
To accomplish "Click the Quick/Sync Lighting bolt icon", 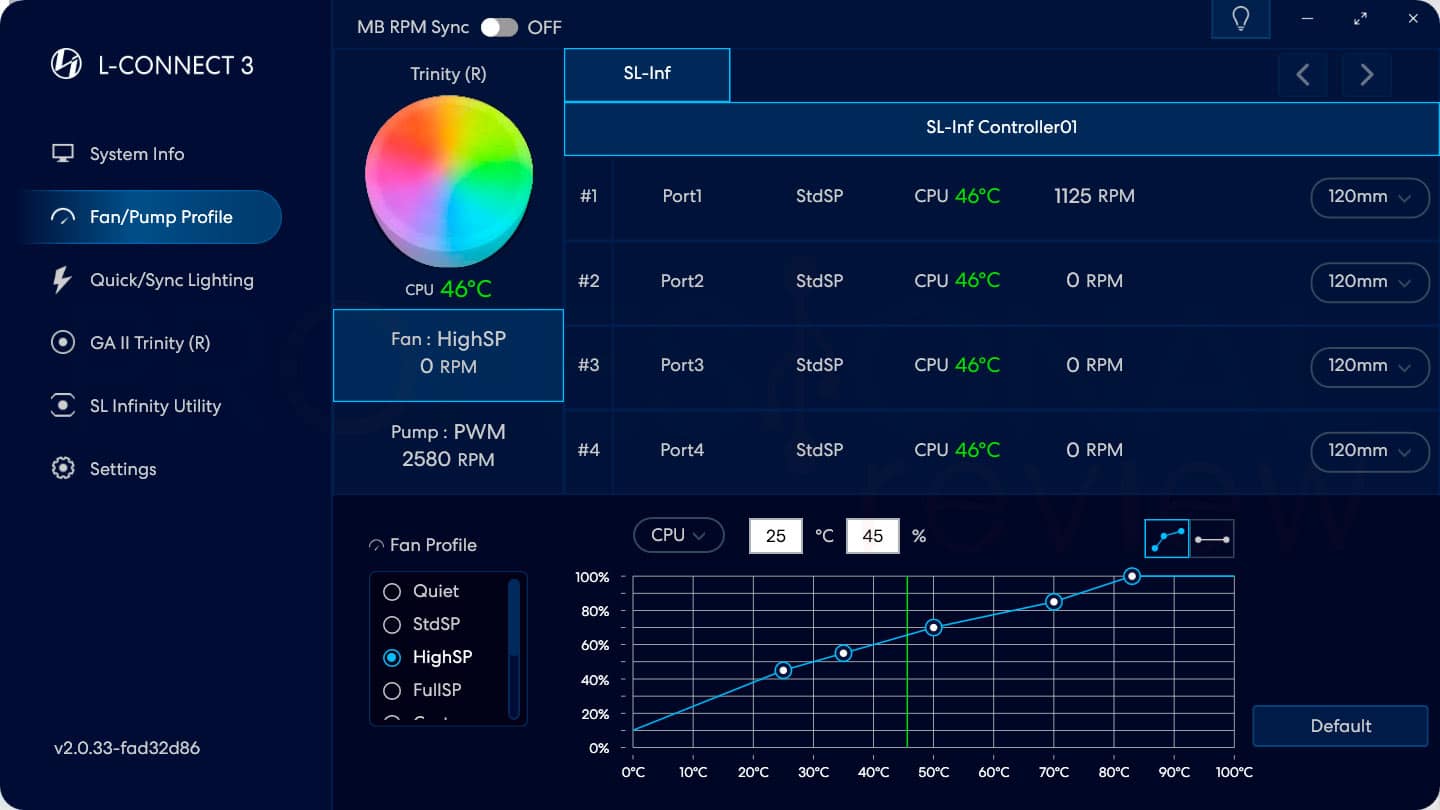I will [x=63, y=280].
